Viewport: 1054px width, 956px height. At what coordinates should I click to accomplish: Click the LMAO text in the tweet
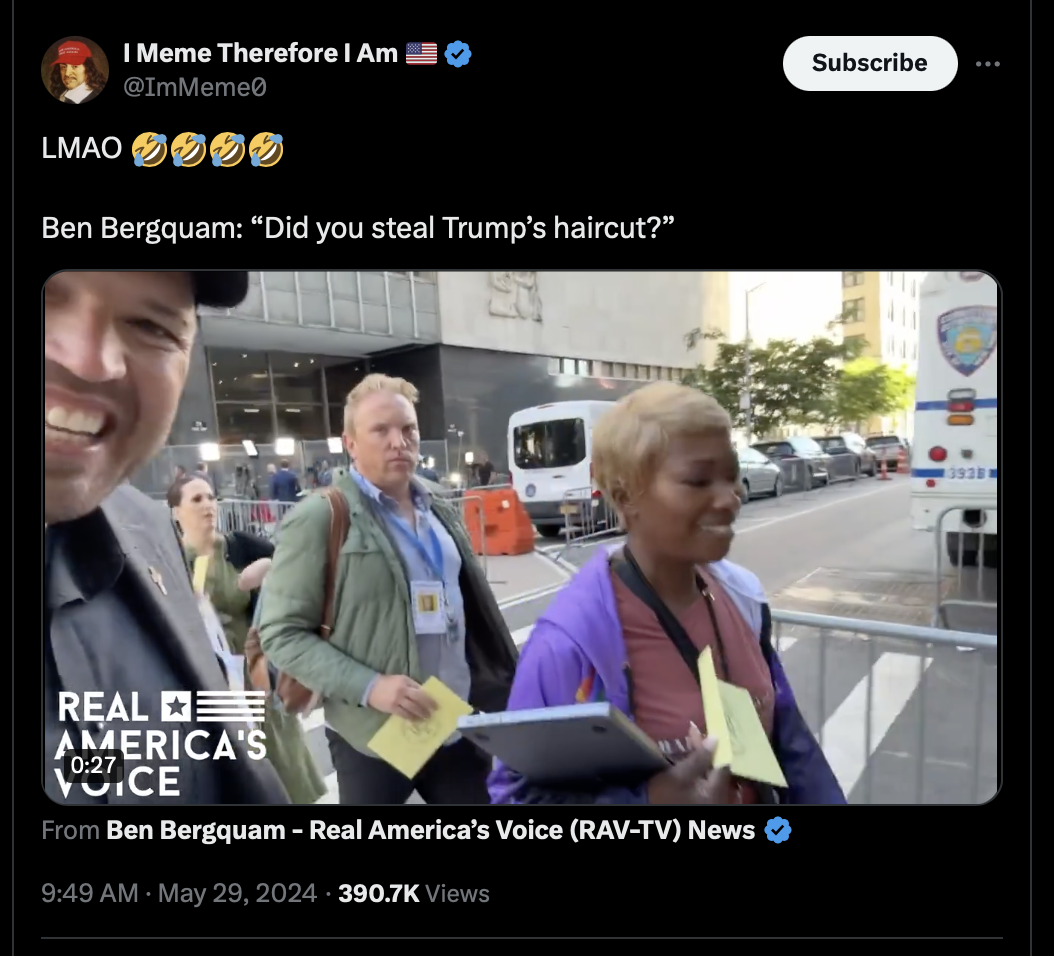[82, 149]
